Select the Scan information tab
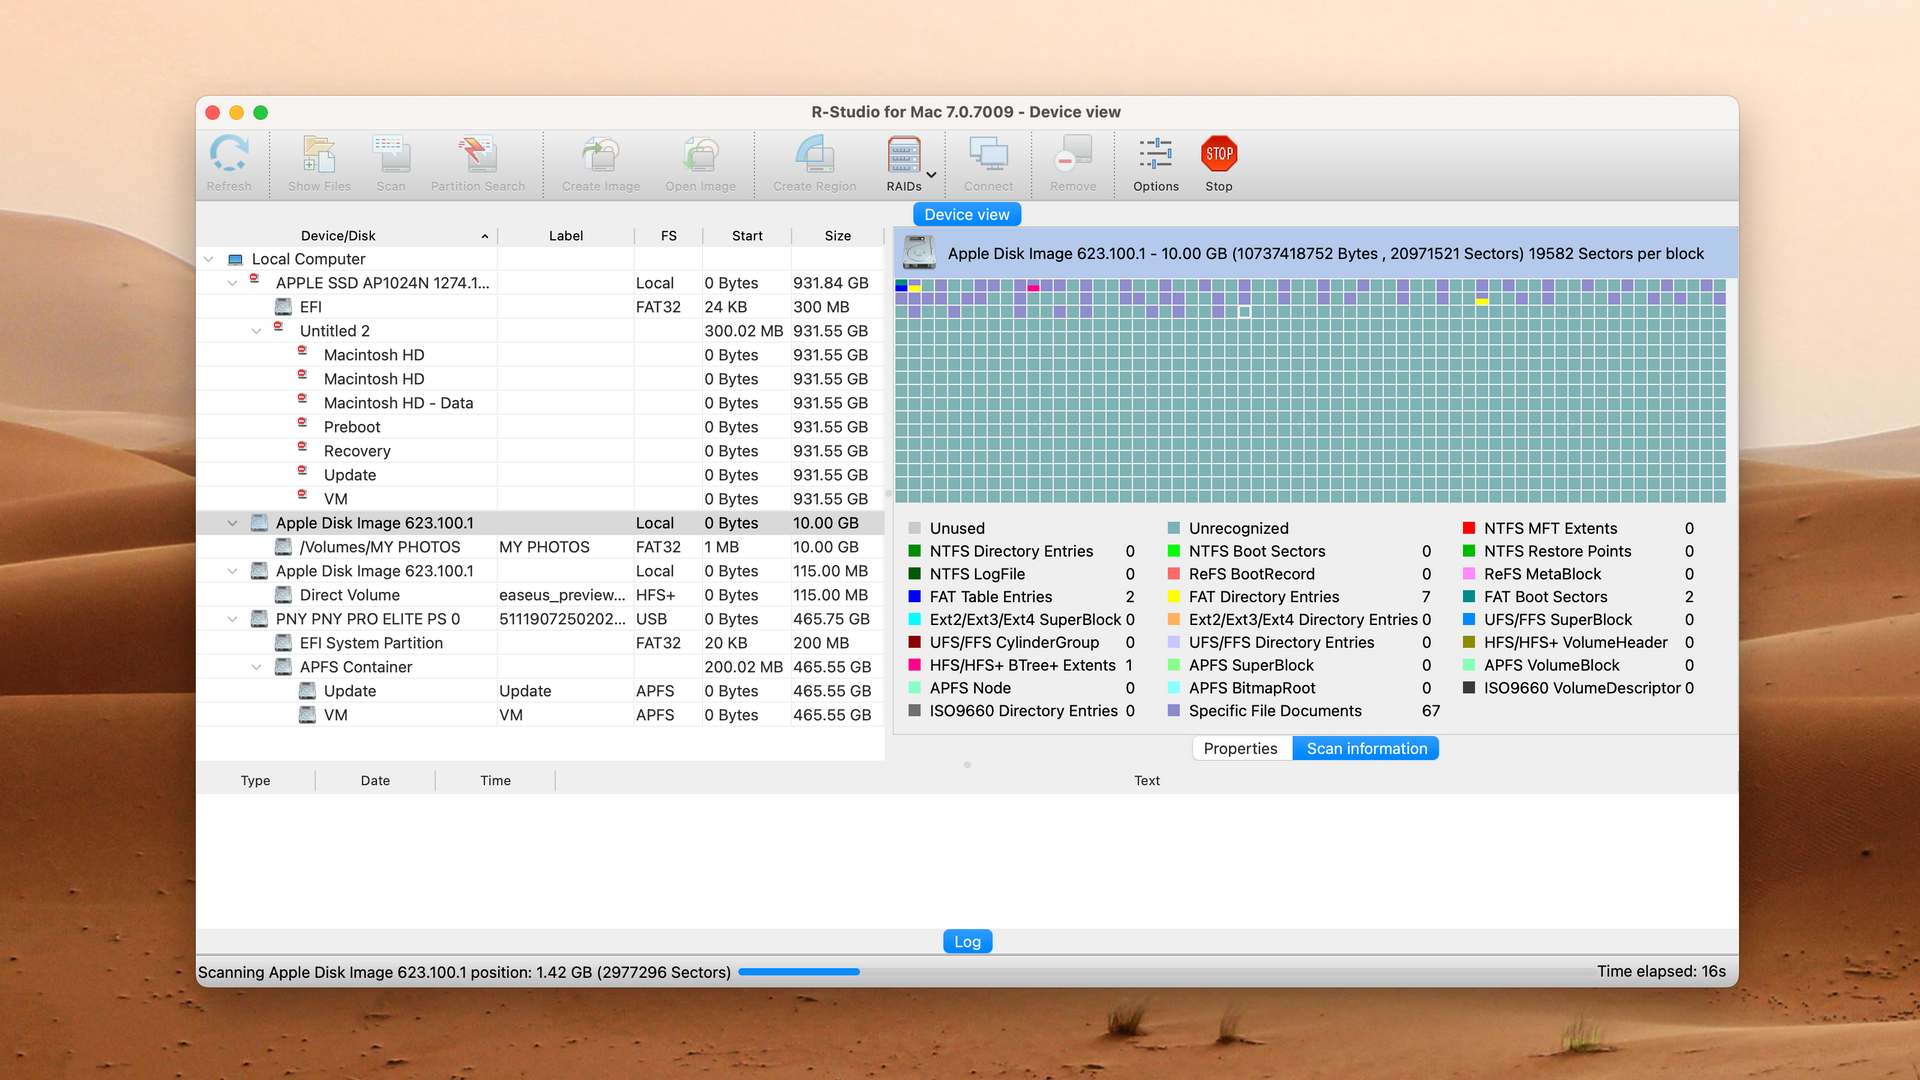The height and width of the screenshot is (1080, 1920). pos(1366,748)
